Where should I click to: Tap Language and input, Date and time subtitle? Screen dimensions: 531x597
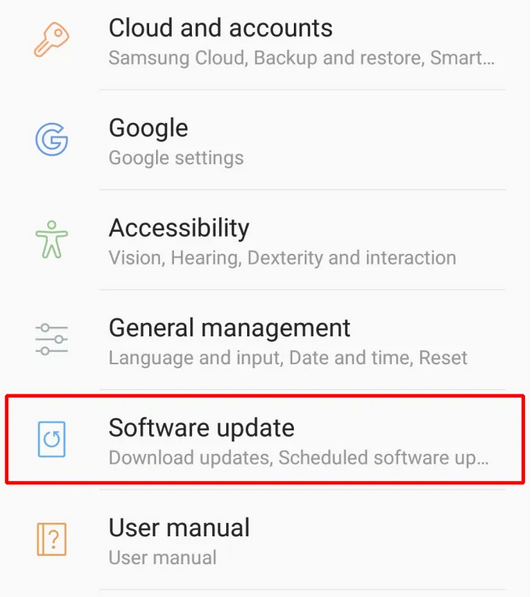(288, 358)
